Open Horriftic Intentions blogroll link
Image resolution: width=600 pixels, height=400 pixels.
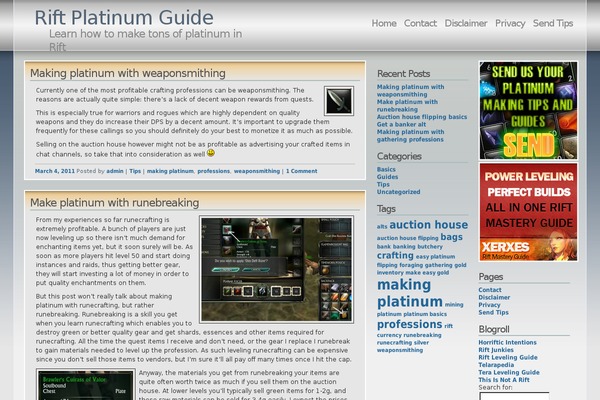[507, 342]
